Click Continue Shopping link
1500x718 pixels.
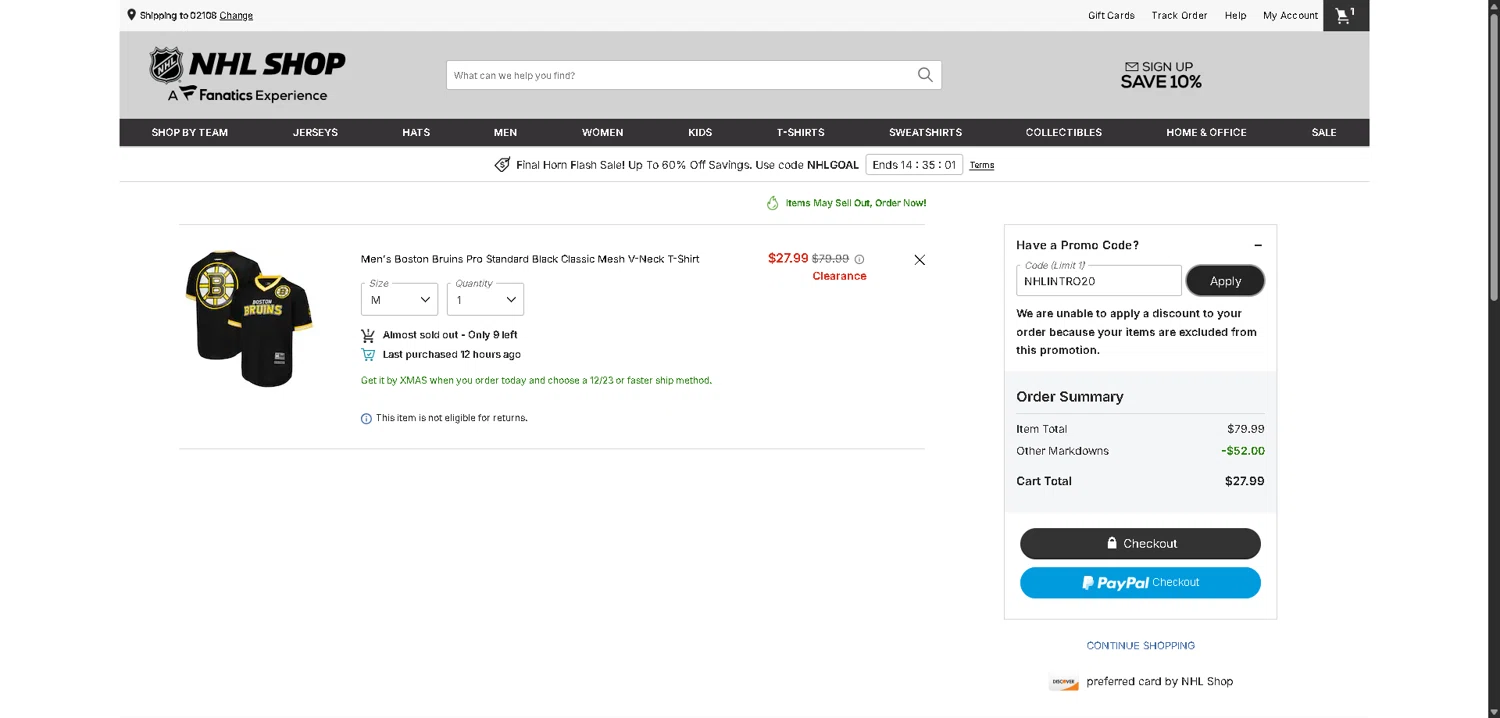click(1141, 646)
